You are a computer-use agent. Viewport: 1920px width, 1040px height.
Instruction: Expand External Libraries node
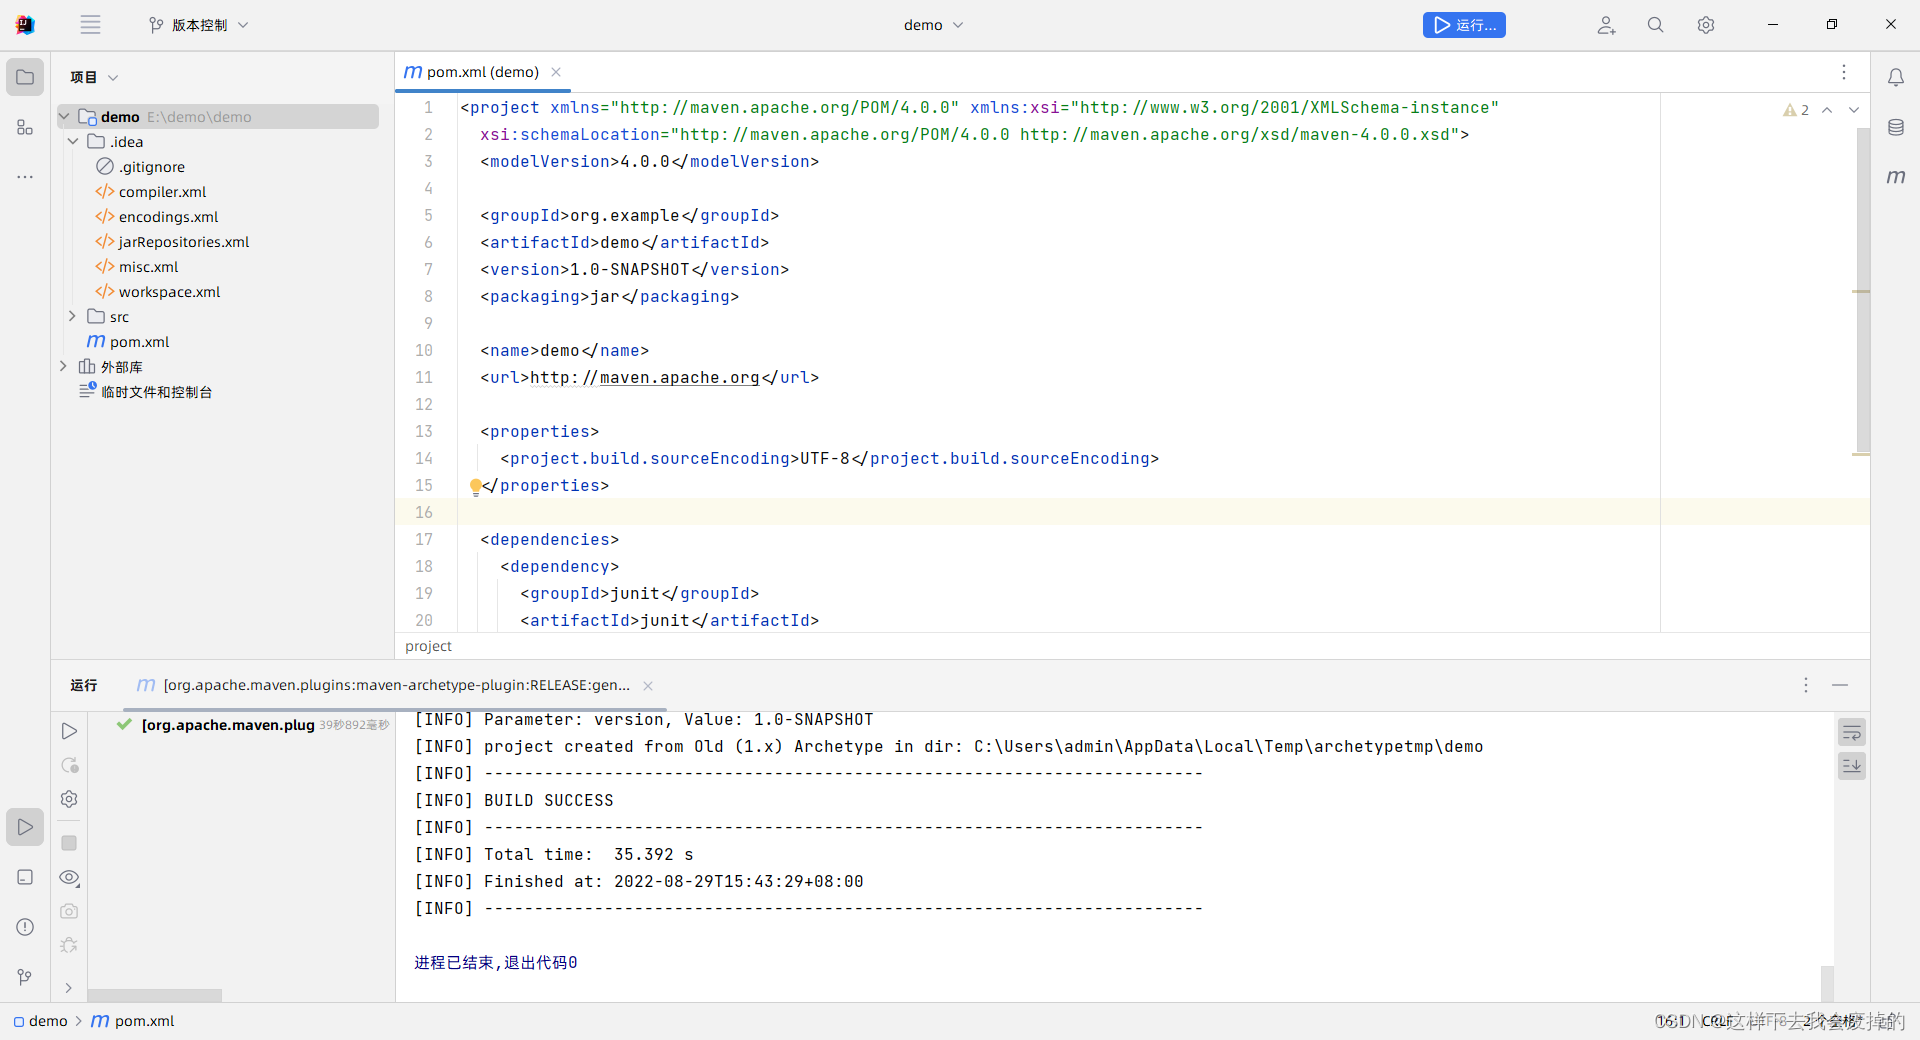pyautogui.click(x=63, y=367)
